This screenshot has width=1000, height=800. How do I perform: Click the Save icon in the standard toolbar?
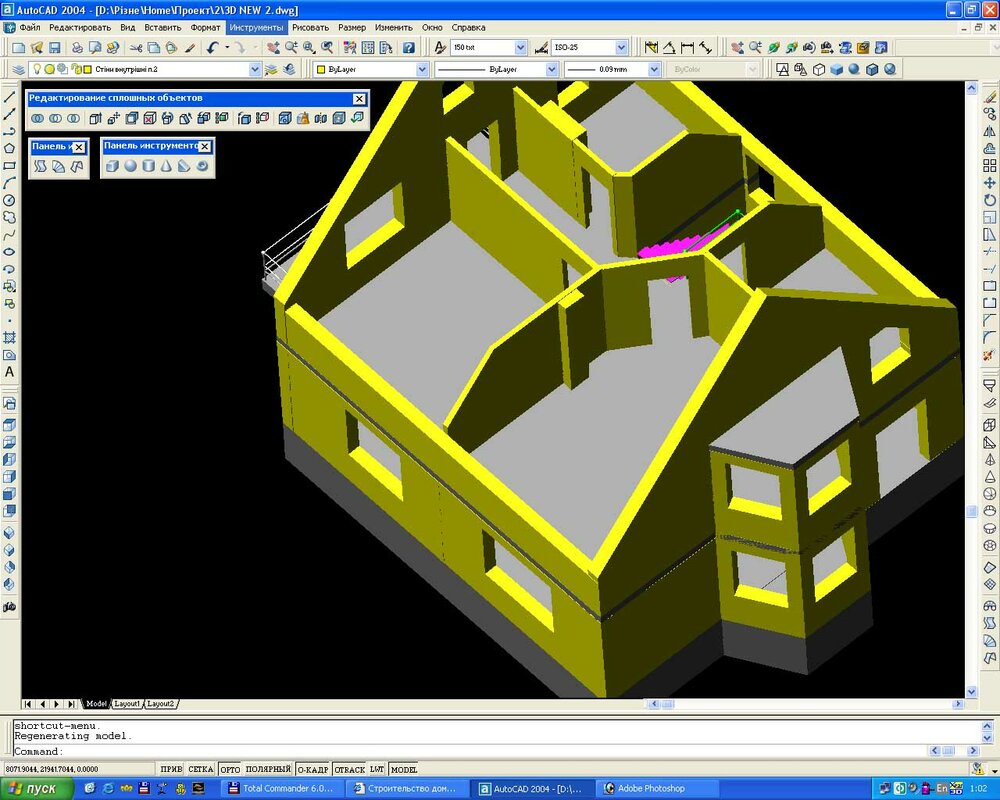tap(54, 47)
